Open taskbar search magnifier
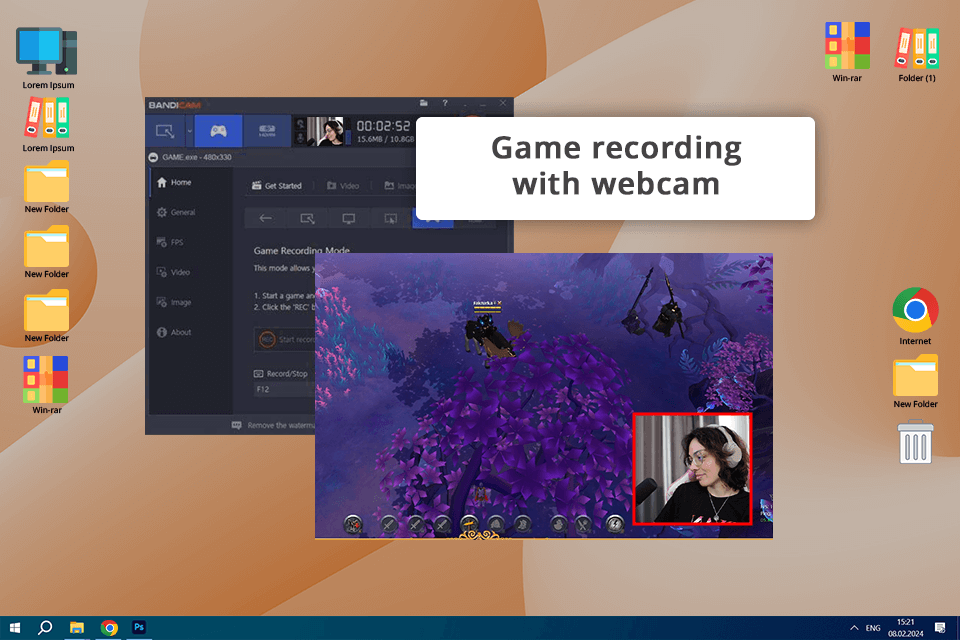The image size is (960, 640). click(x=45, y=628)
